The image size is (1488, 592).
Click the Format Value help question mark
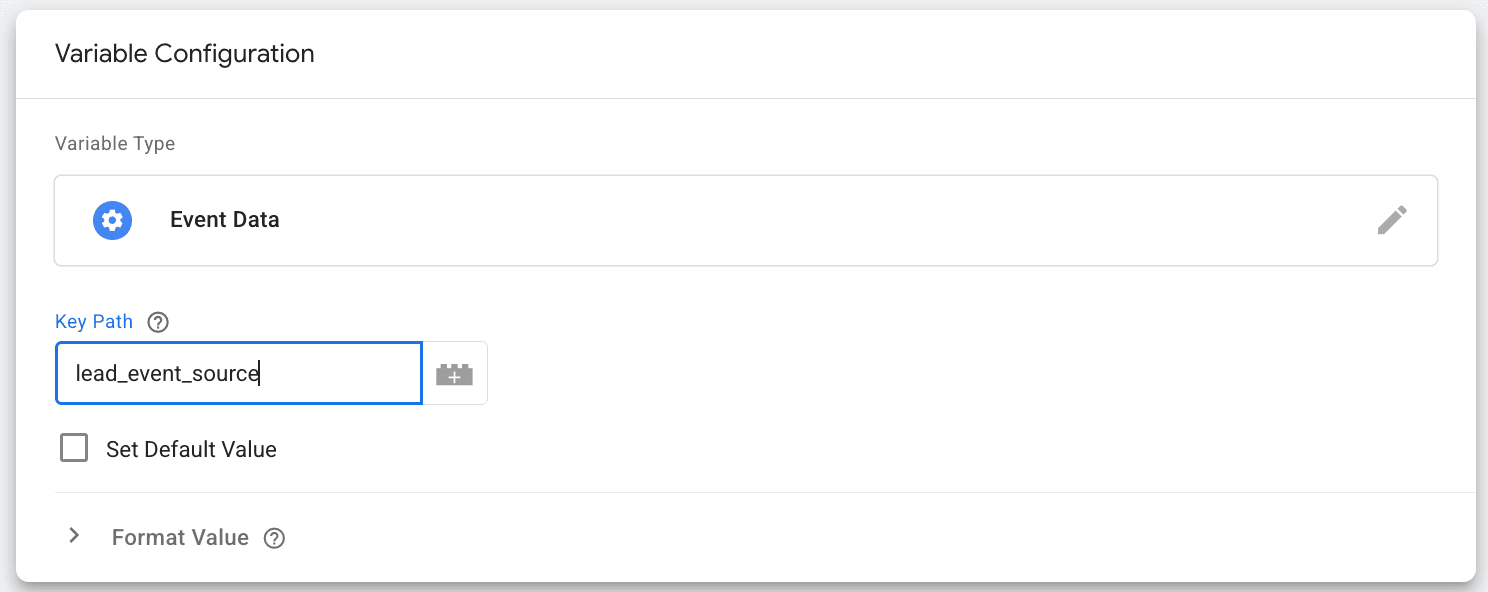(274, 538)
